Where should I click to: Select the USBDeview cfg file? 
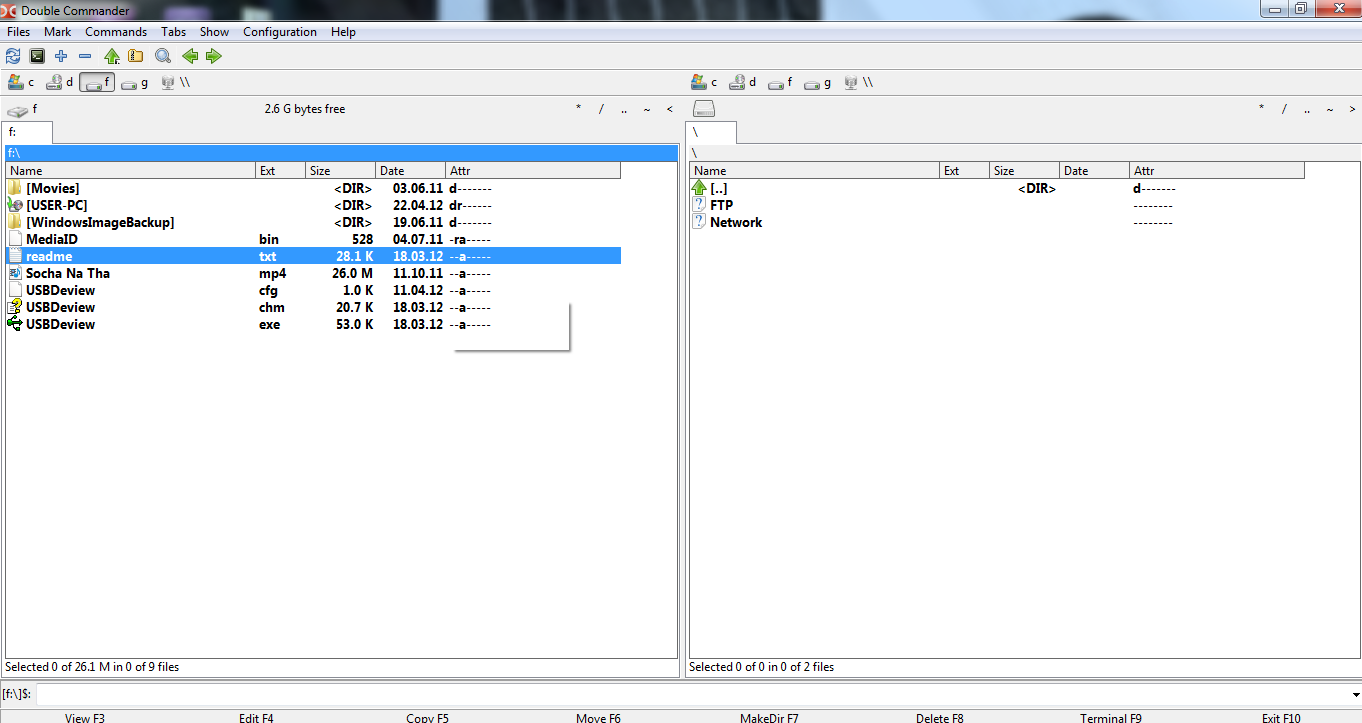point(313,290)
